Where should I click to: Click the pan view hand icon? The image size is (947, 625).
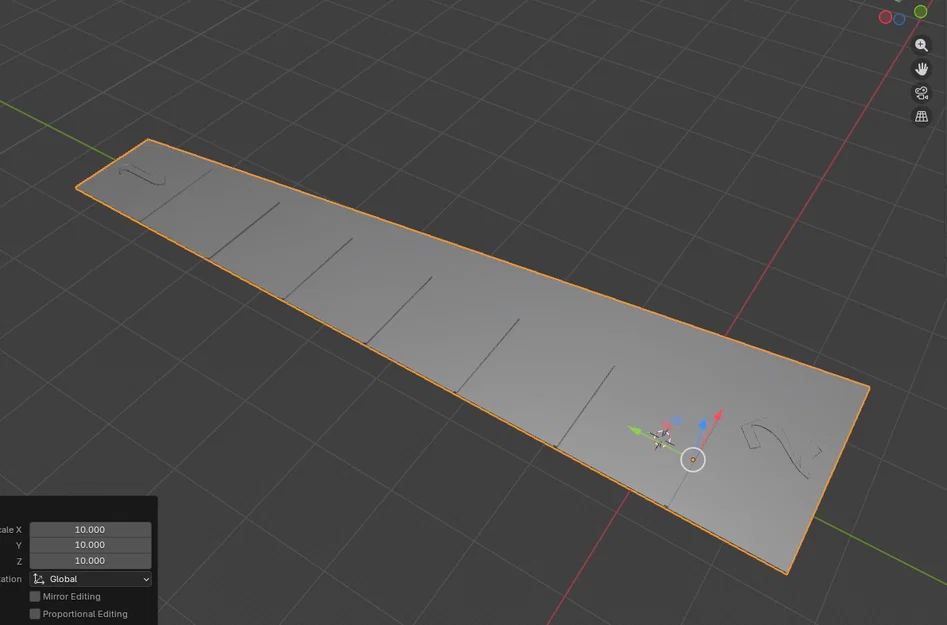[921, 69]
